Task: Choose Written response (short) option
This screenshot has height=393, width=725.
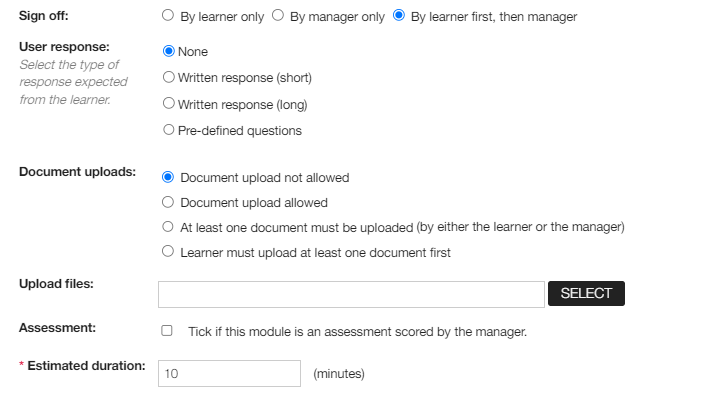Action: tap(169, 77)
